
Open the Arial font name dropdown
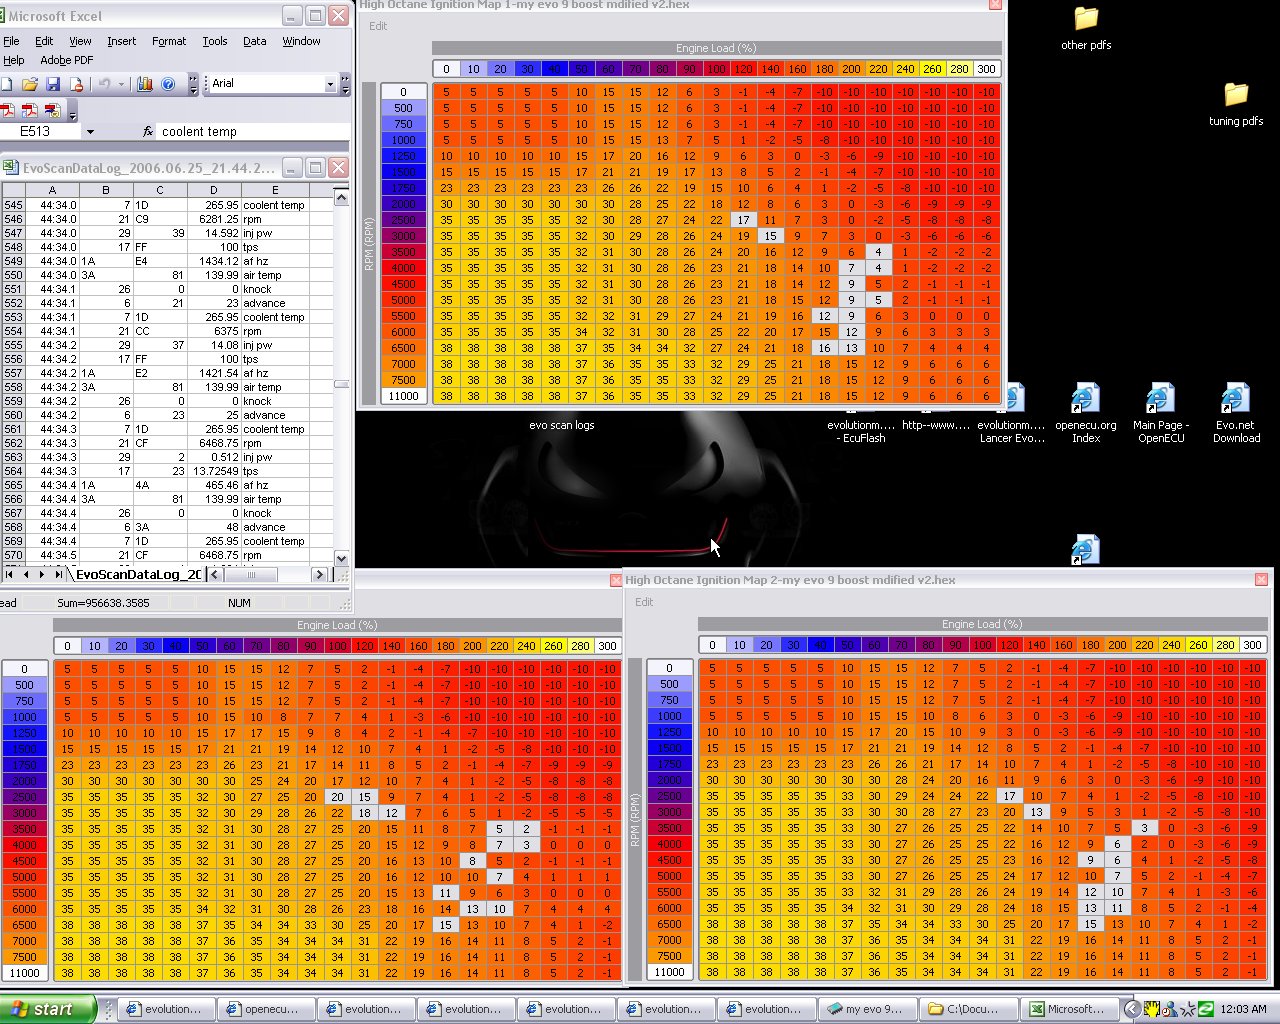330,84
